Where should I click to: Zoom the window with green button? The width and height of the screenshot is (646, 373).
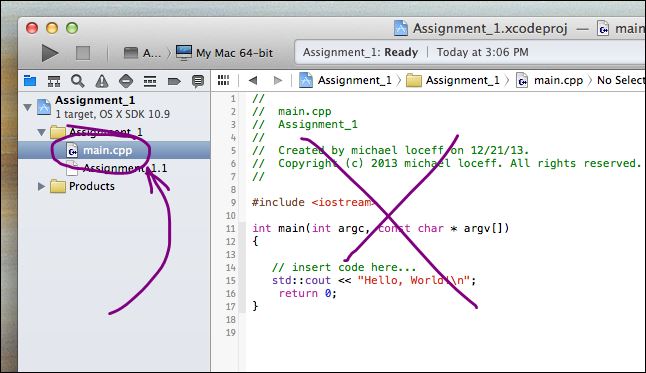tap(72, 28)
